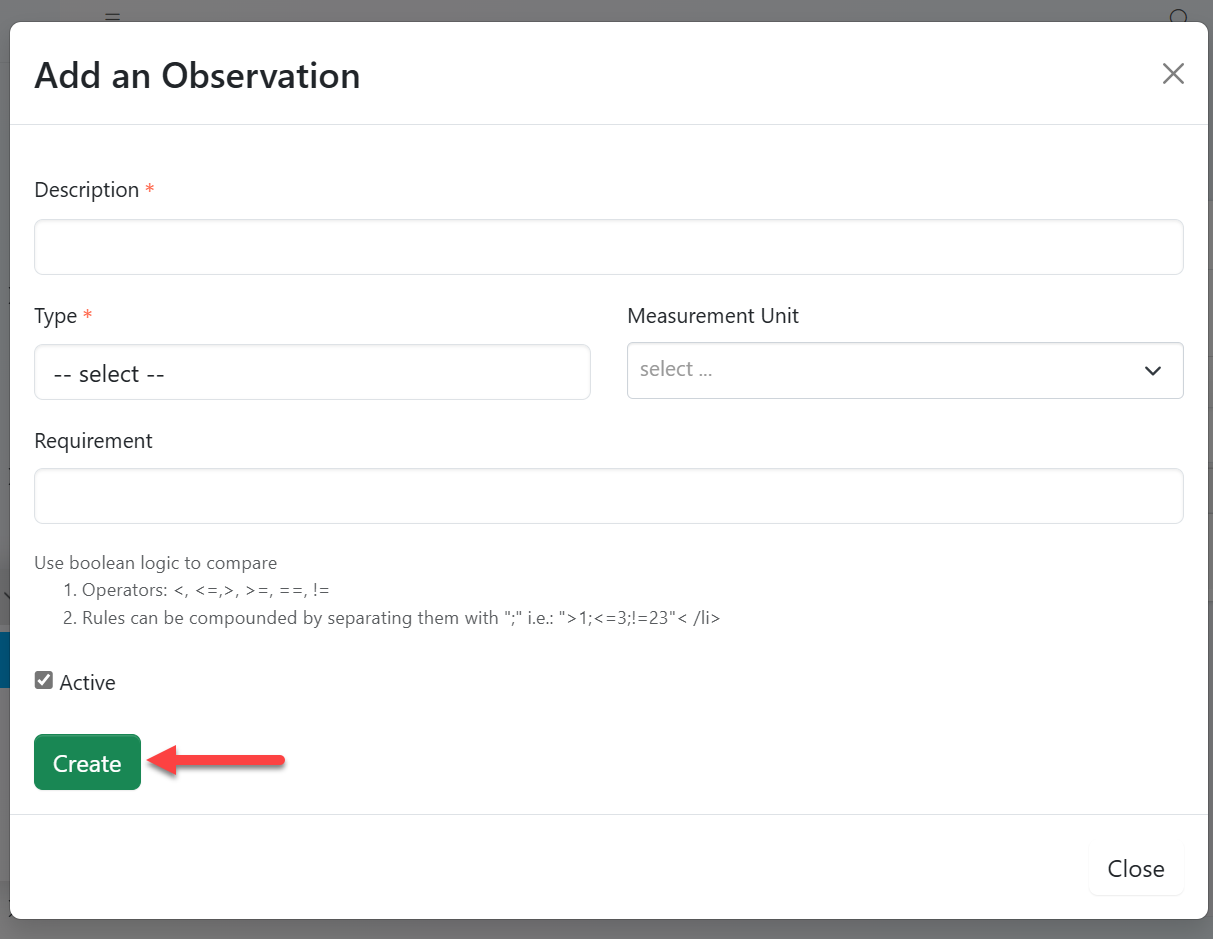
Task: Expand the Measurement Unit chevron arrow
Action: (x=1152, y=371)
